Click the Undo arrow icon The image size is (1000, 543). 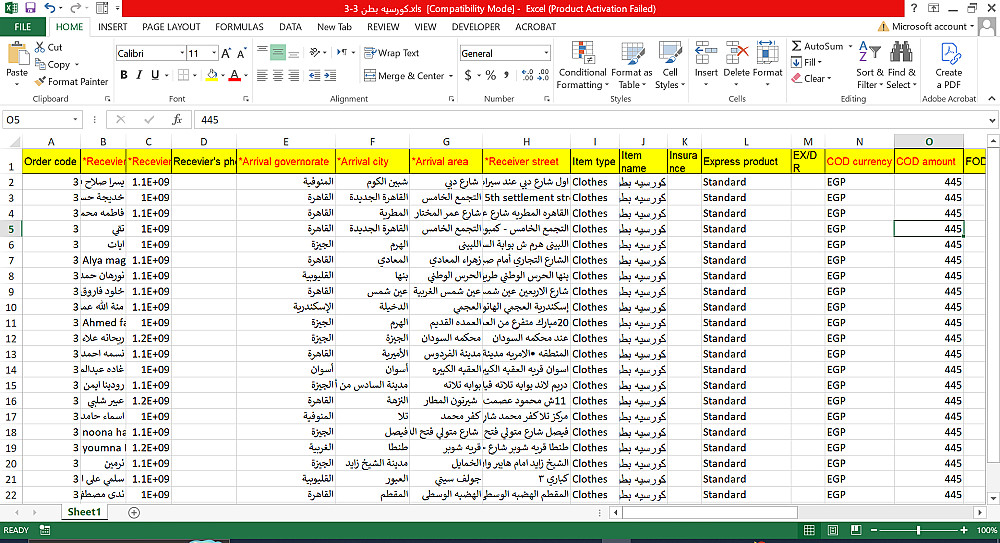pos(50,8)
